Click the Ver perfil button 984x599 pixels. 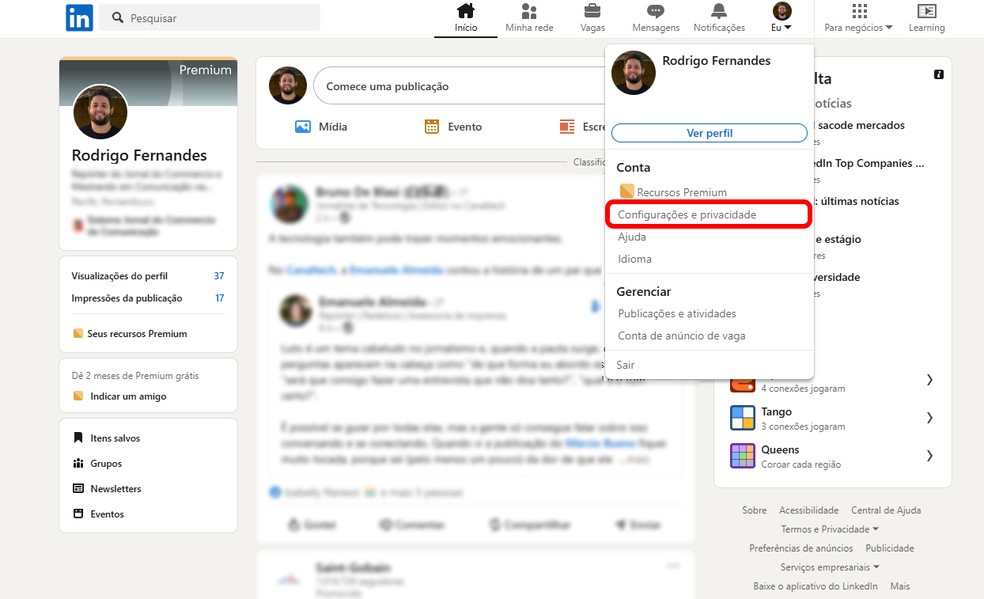708,132
